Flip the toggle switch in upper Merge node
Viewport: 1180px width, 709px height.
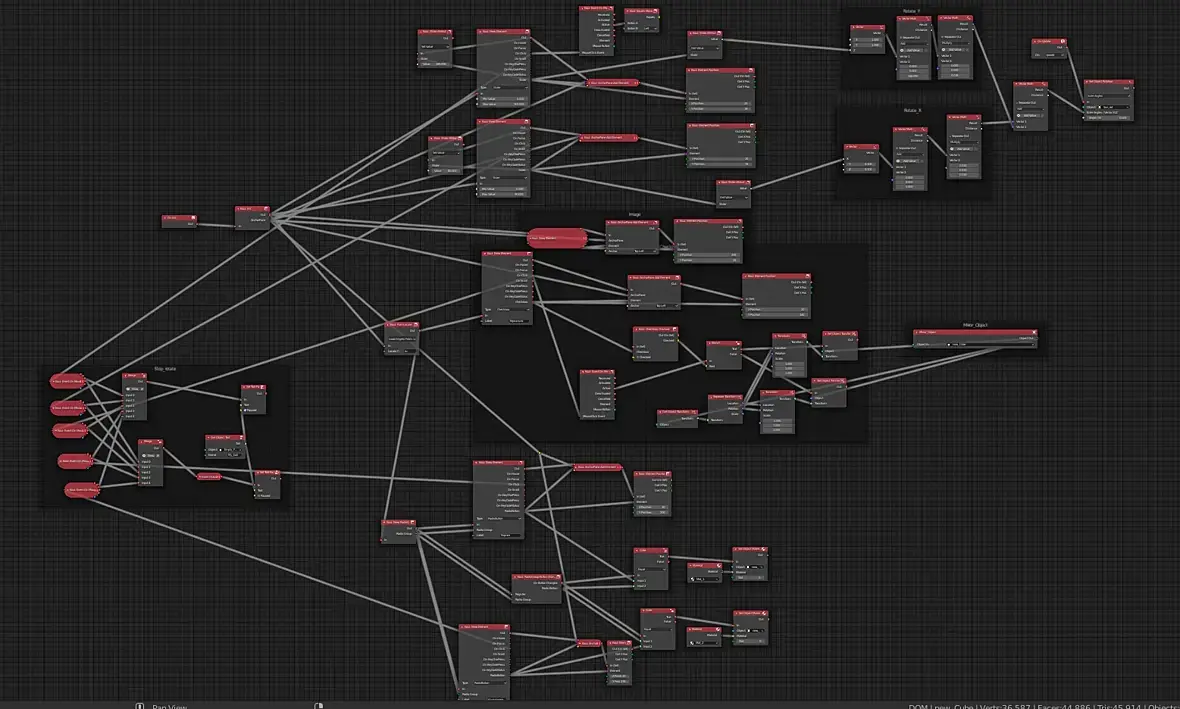128,389
